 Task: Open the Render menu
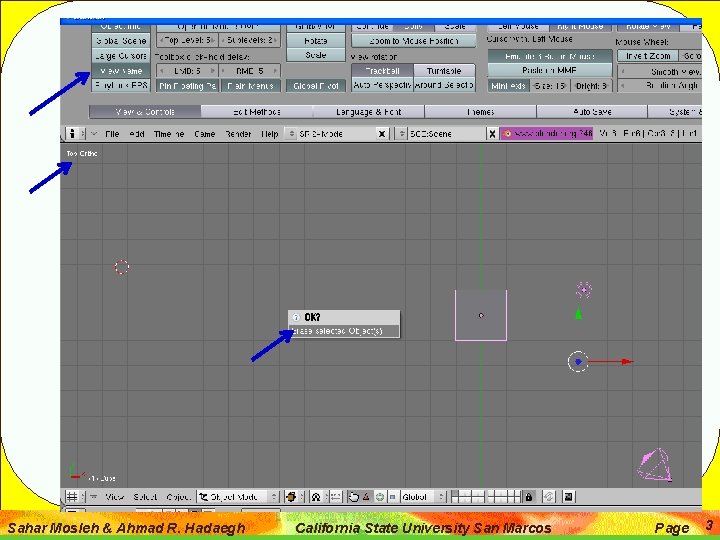tap(238, 134)
